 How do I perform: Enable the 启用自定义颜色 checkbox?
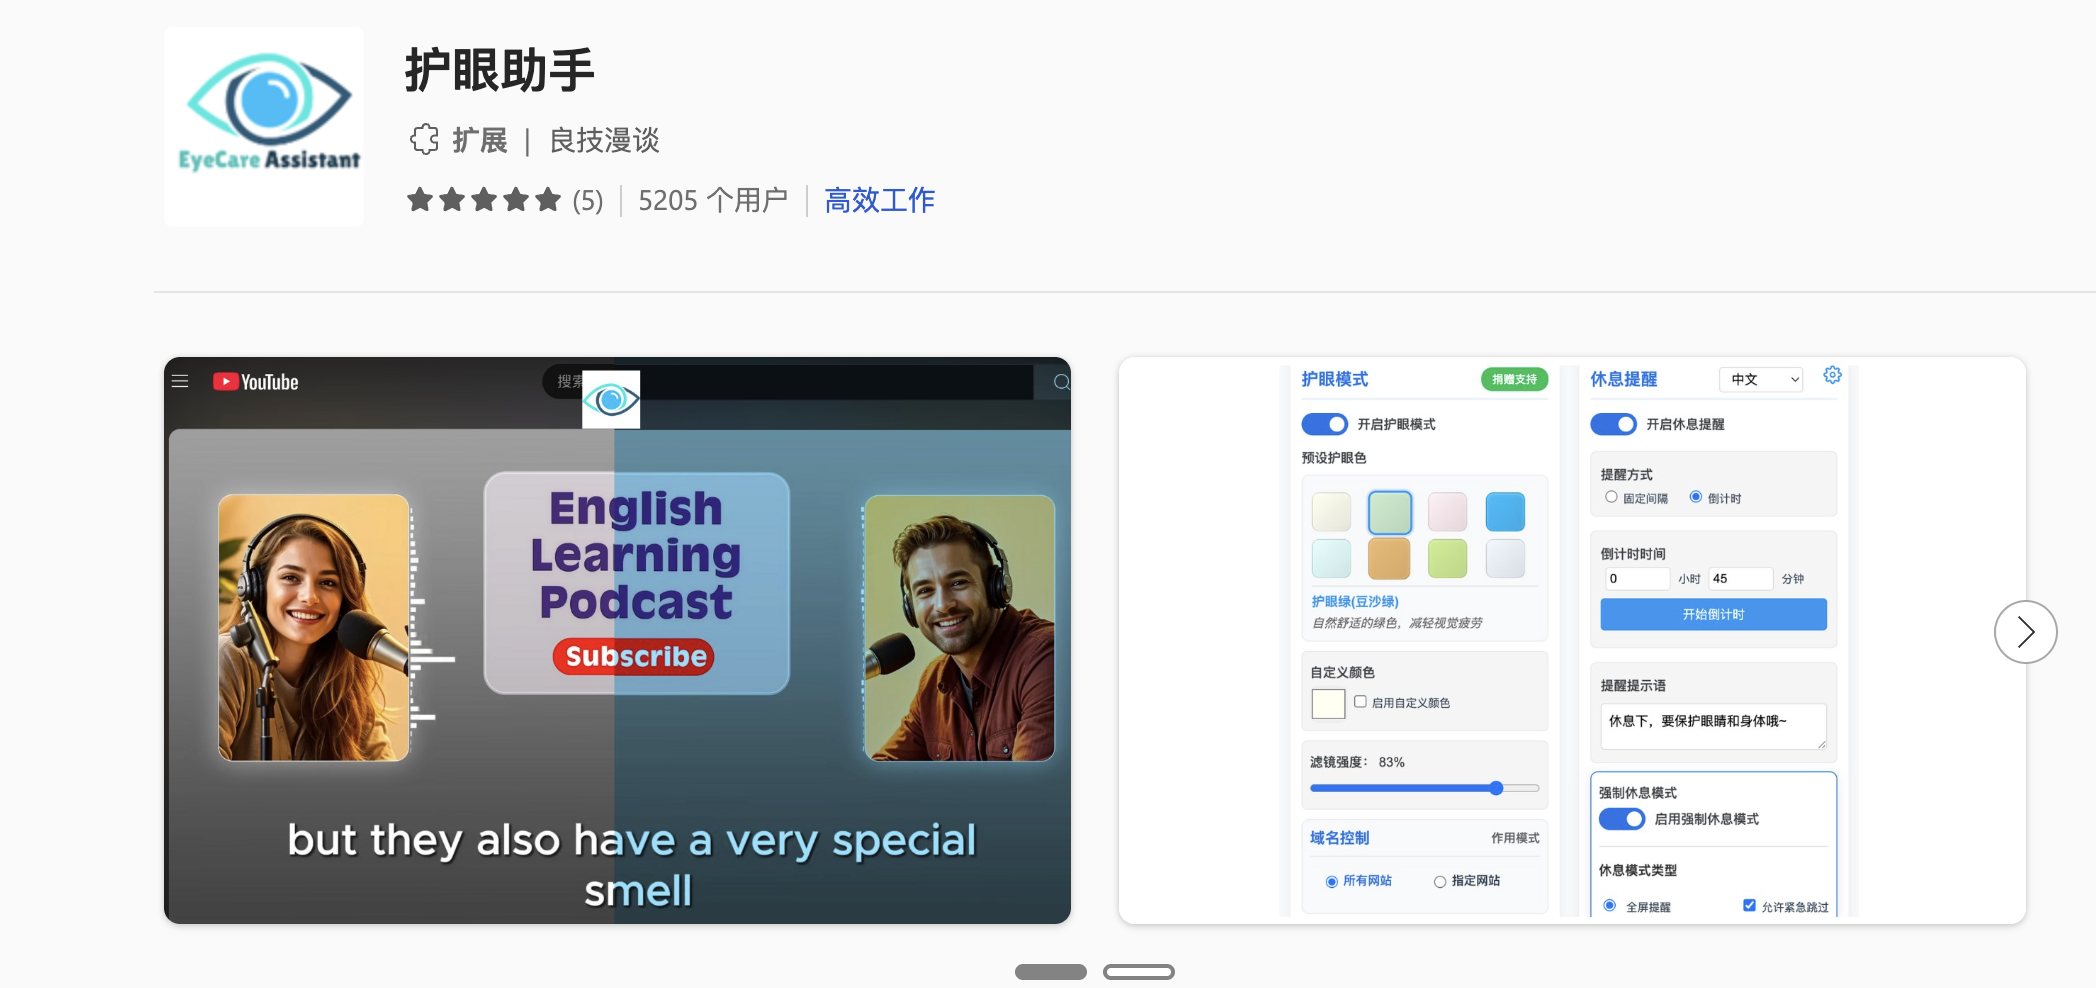click(x=1359, y=702)
